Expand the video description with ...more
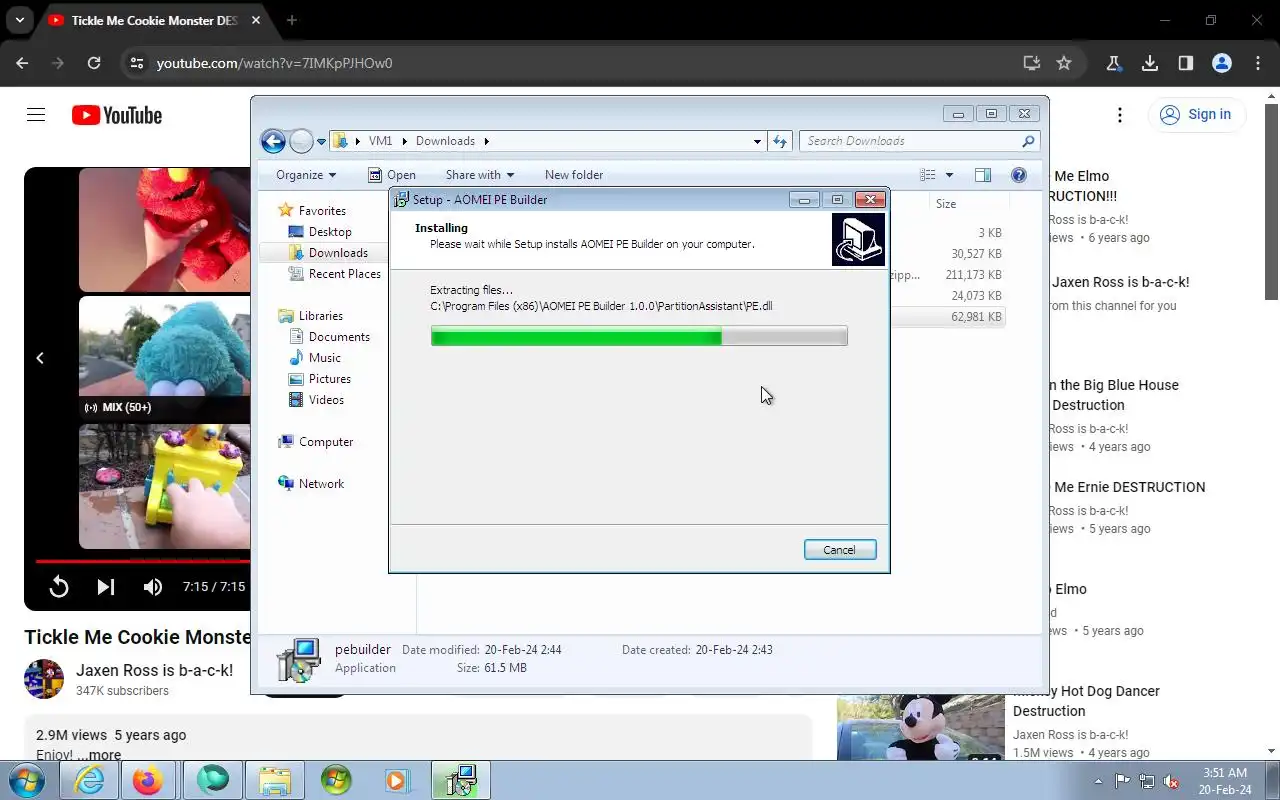 99,755
